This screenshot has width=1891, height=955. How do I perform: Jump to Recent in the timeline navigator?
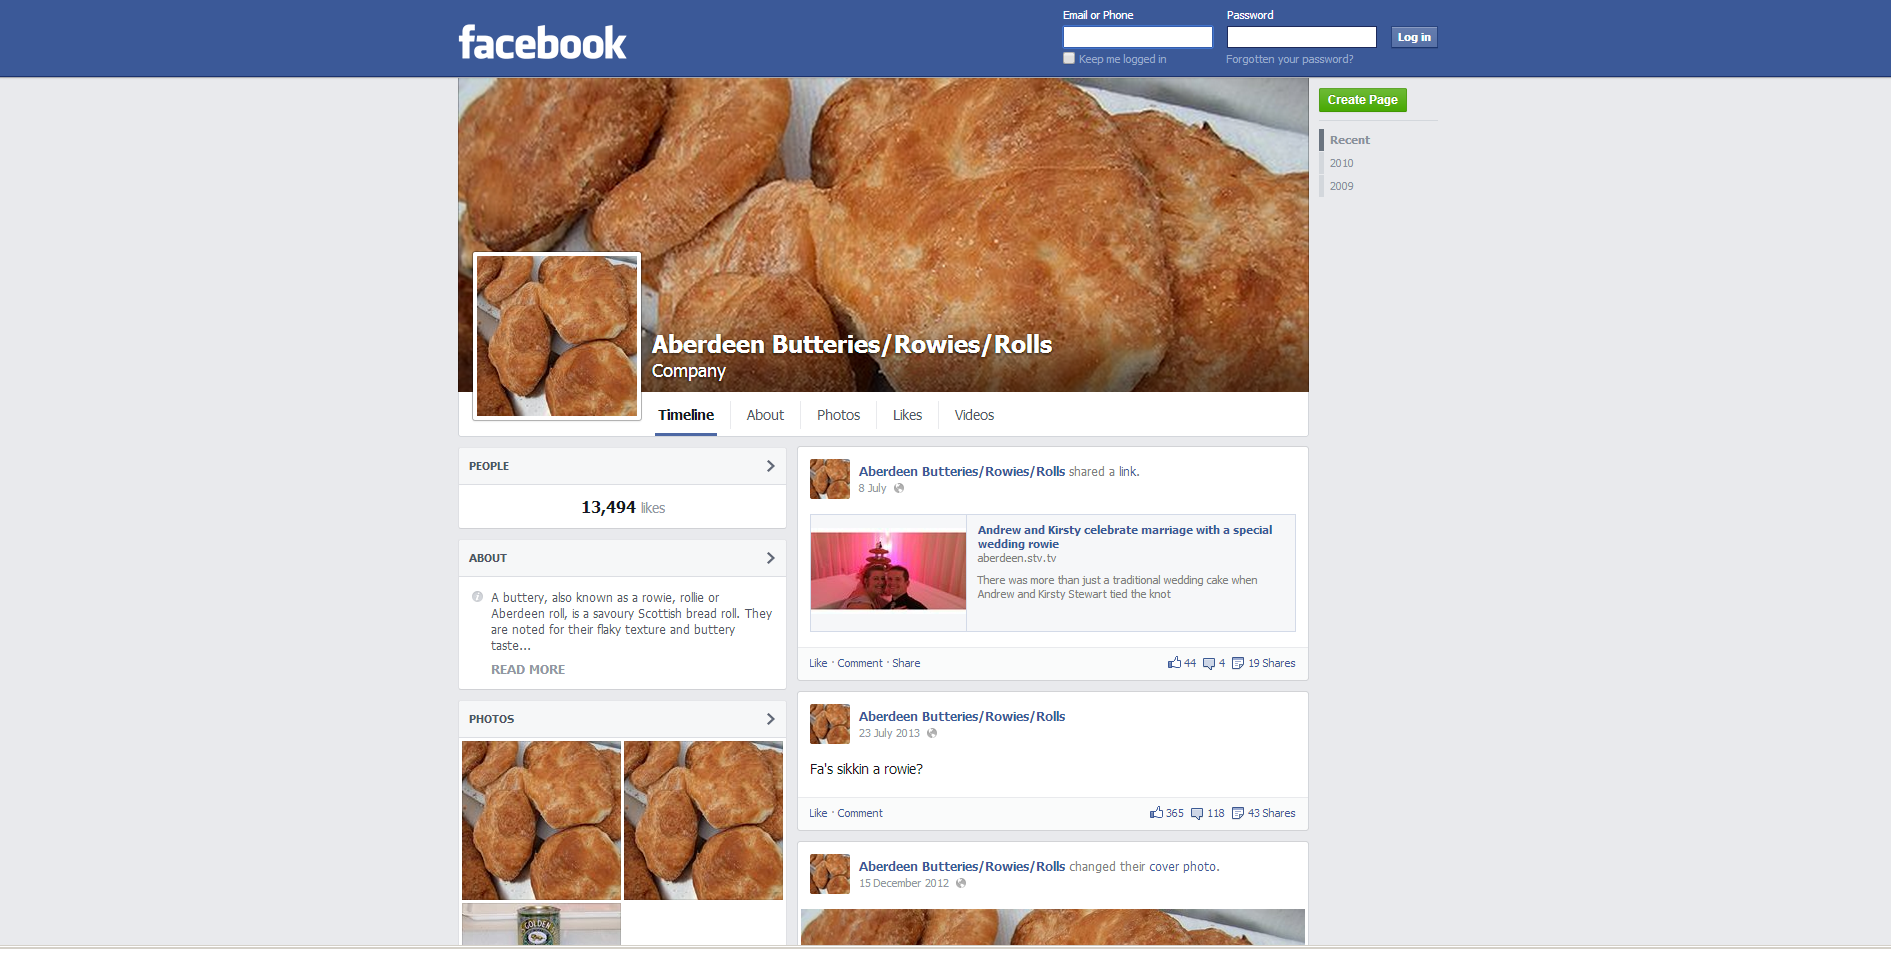tap(1349, 140)
